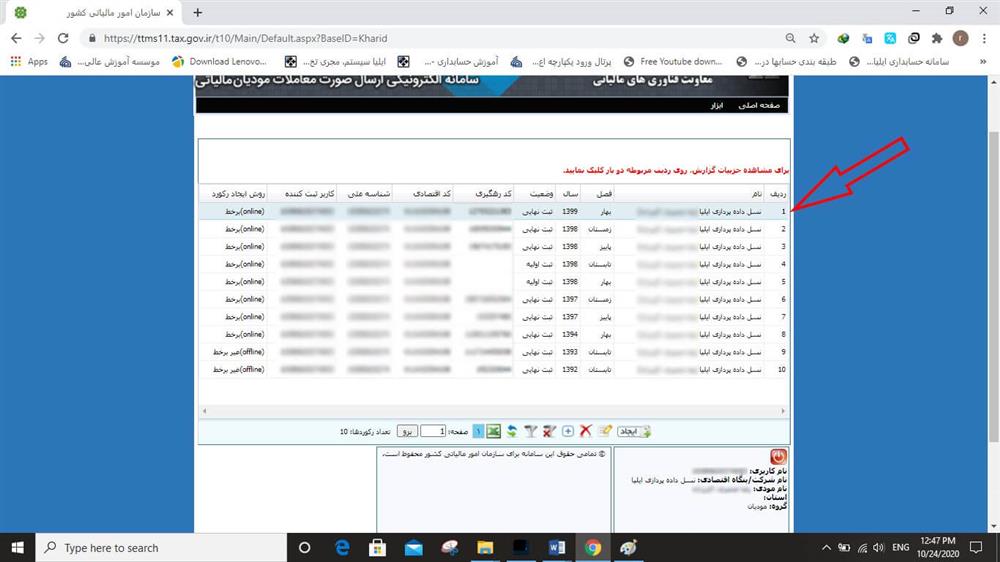The width and height of the screenshot is (1000, 562).
Task: Select row 8 with year 1394
Action: [494, 334]
